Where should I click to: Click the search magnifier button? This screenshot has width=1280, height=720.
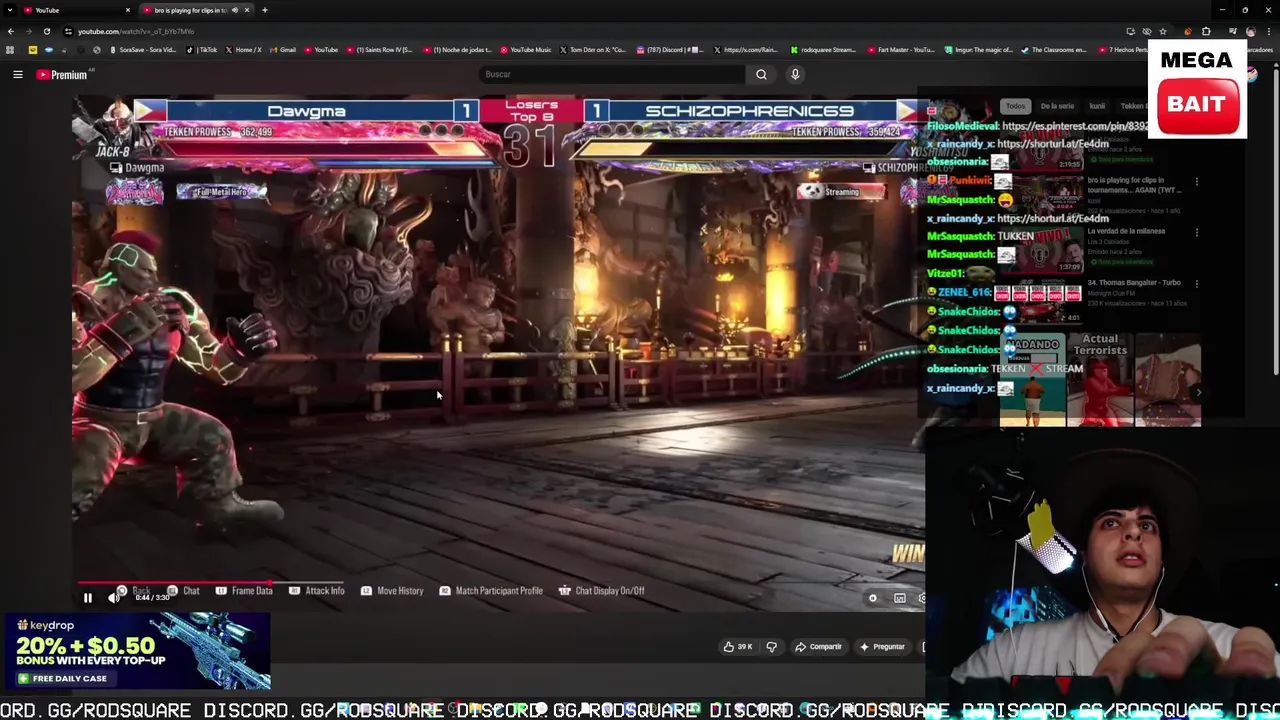[761, 74]
